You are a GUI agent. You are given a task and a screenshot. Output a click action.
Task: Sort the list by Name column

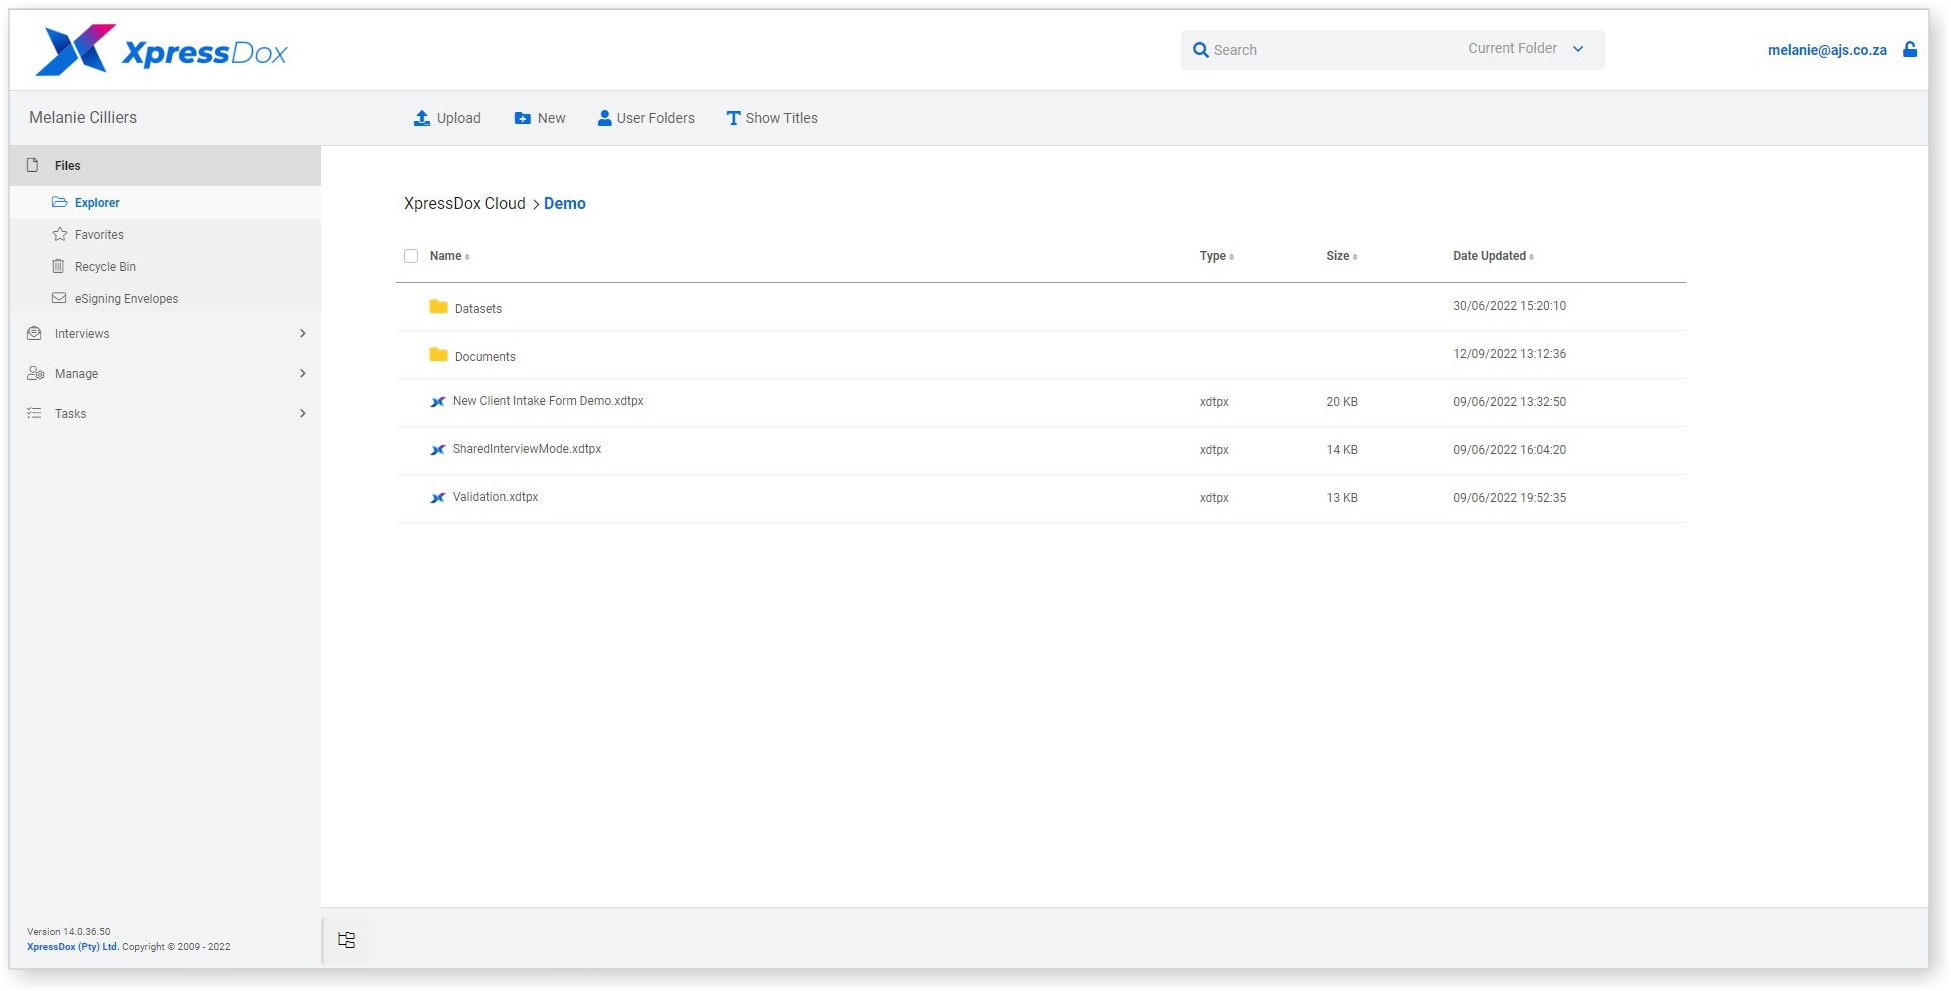pyautogui.click(x=449, y=256)
